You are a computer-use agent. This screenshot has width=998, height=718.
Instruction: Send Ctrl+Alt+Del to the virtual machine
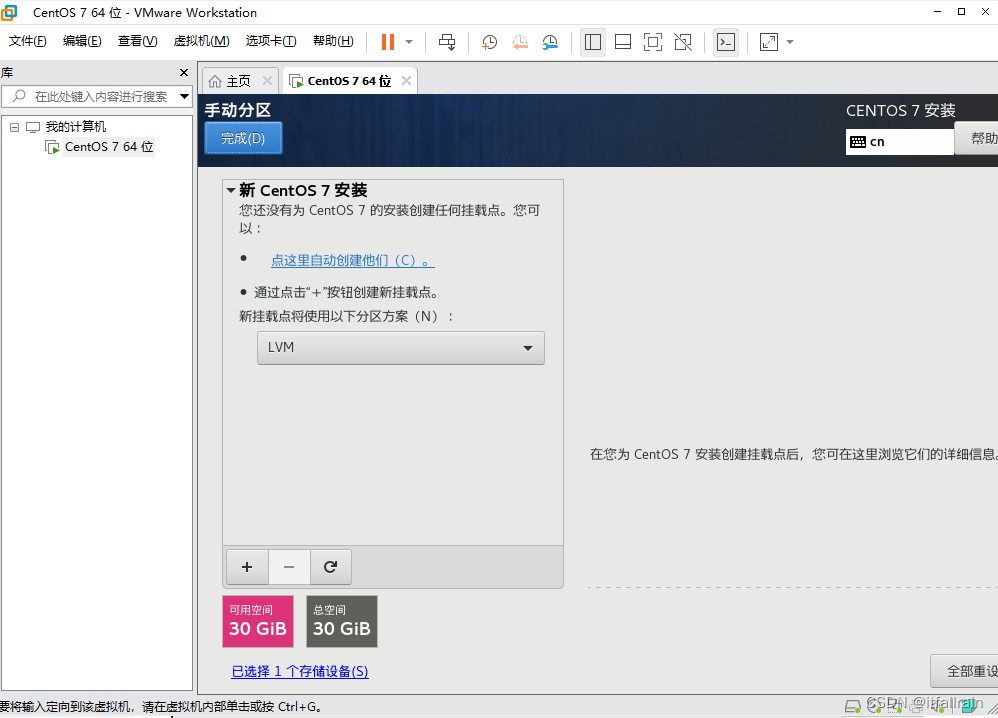pyautogui.click(x=447, y=42)
